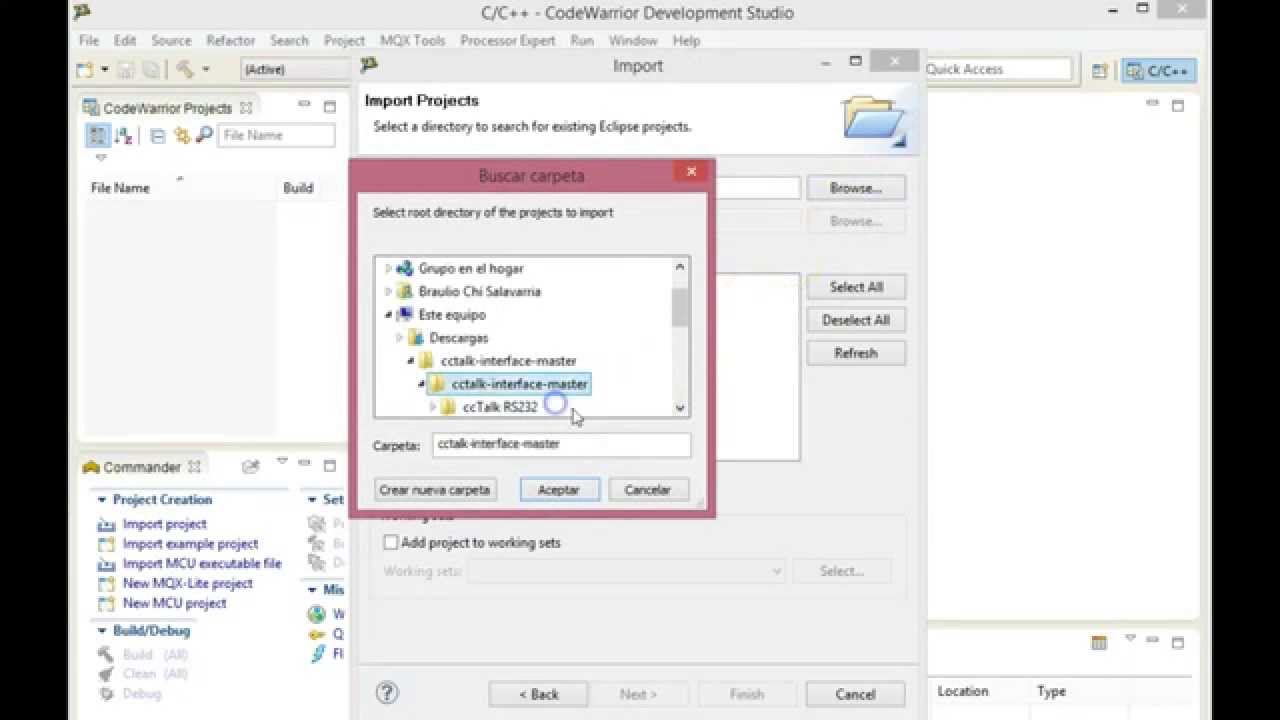Open the Help menu
1280x720 pixels.
(686, 40)
